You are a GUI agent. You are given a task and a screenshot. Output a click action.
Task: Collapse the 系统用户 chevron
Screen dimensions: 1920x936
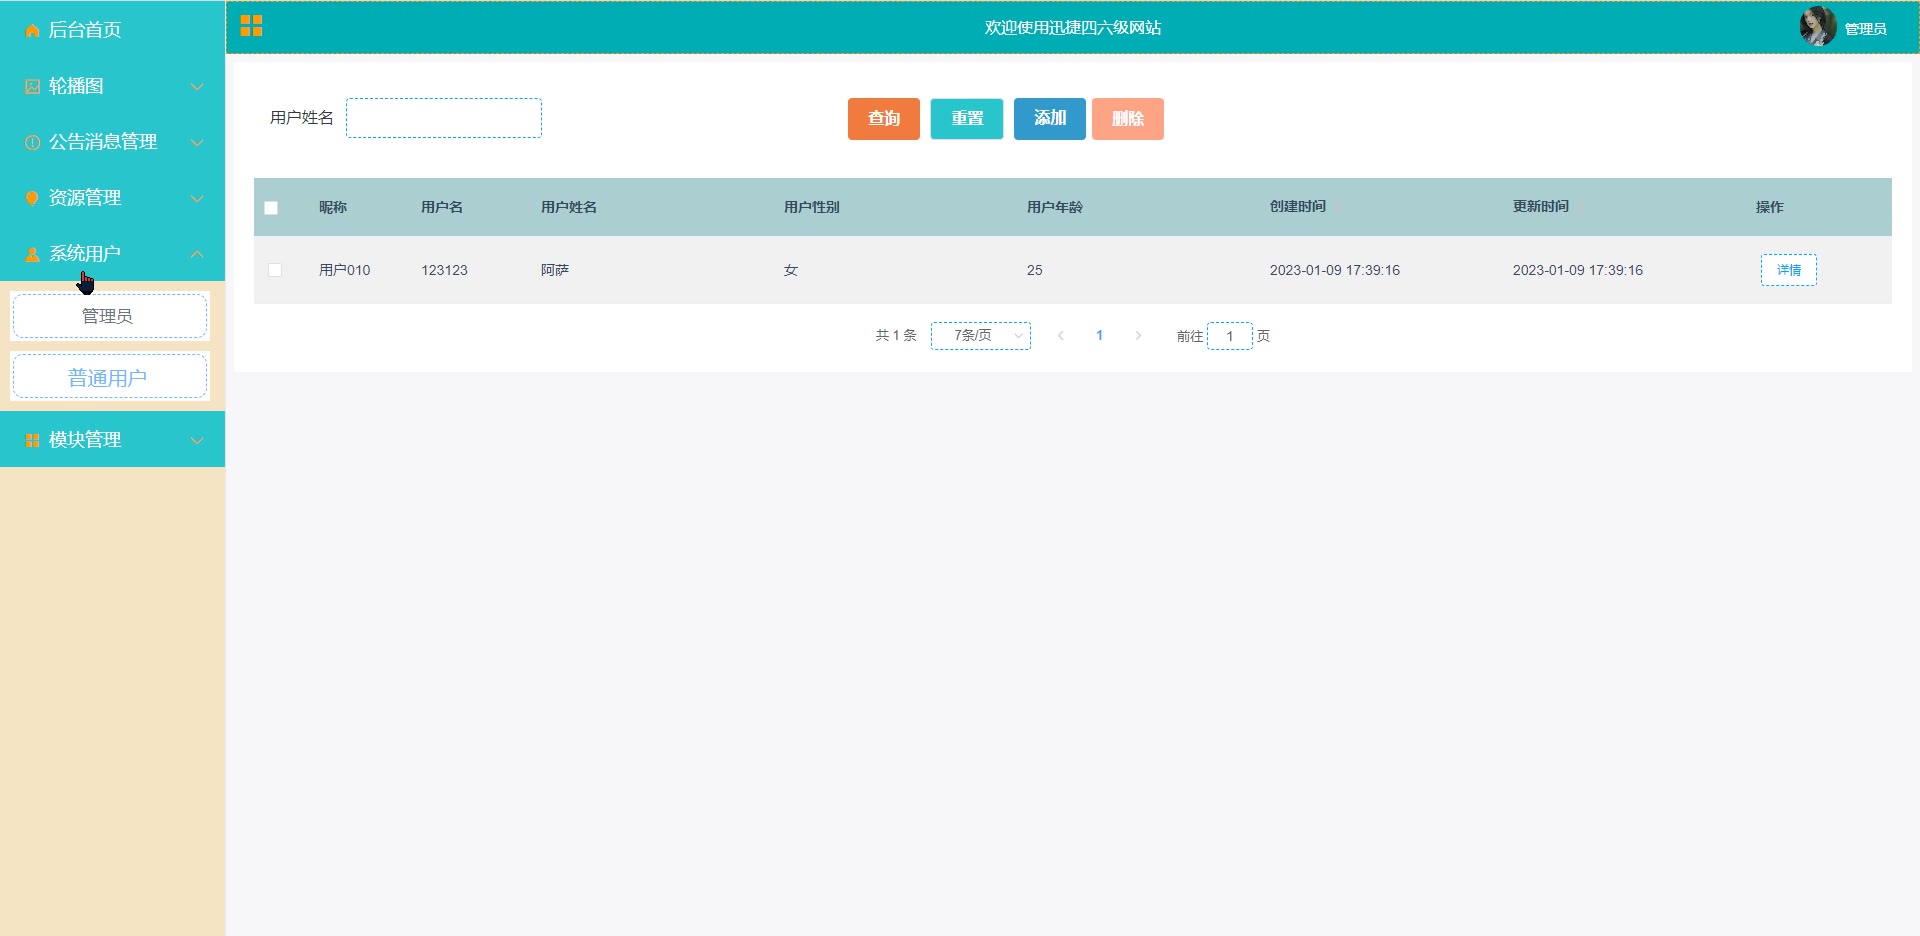[x=197, y=254]
